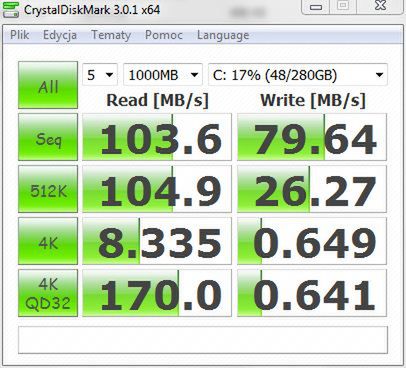The width and height of the screenshot is (406, 368).
Task: Click the Write [MB/s] column header
Action: (313, 100)
